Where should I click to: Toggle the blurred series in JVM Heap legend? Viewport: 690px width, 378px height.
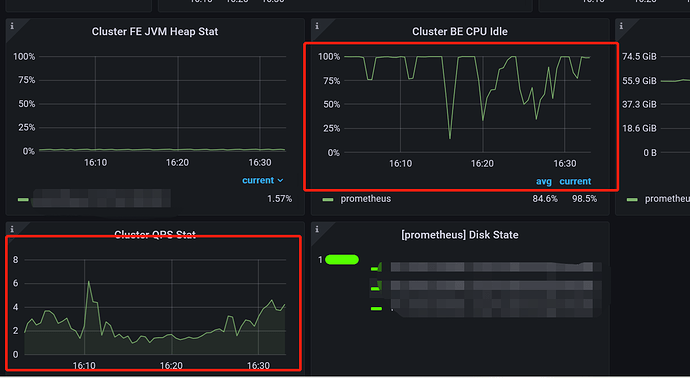point(101,199)
